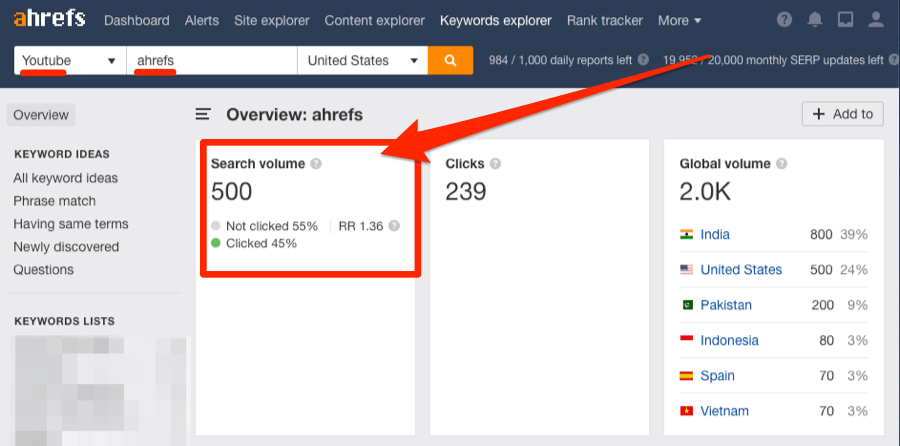Open Content explorer in top navigation
Screen dimensions: 900x446
pos(375,21)
